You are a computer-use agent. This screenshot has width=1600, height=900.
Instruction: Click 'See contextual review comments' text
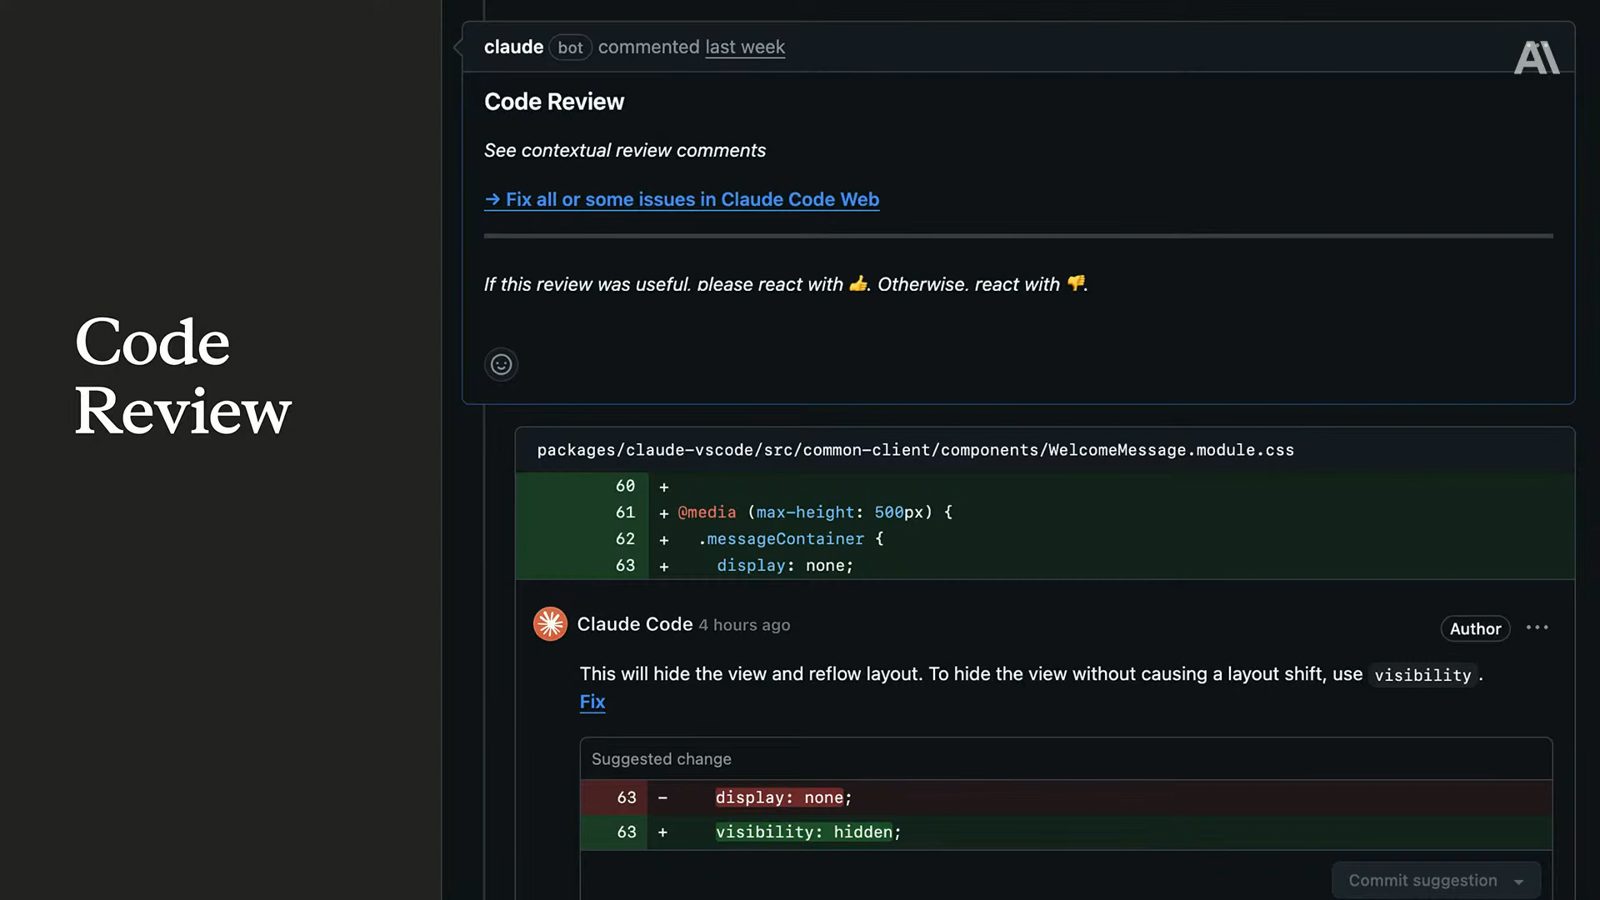pyautogui.click(x=625, y=150)
